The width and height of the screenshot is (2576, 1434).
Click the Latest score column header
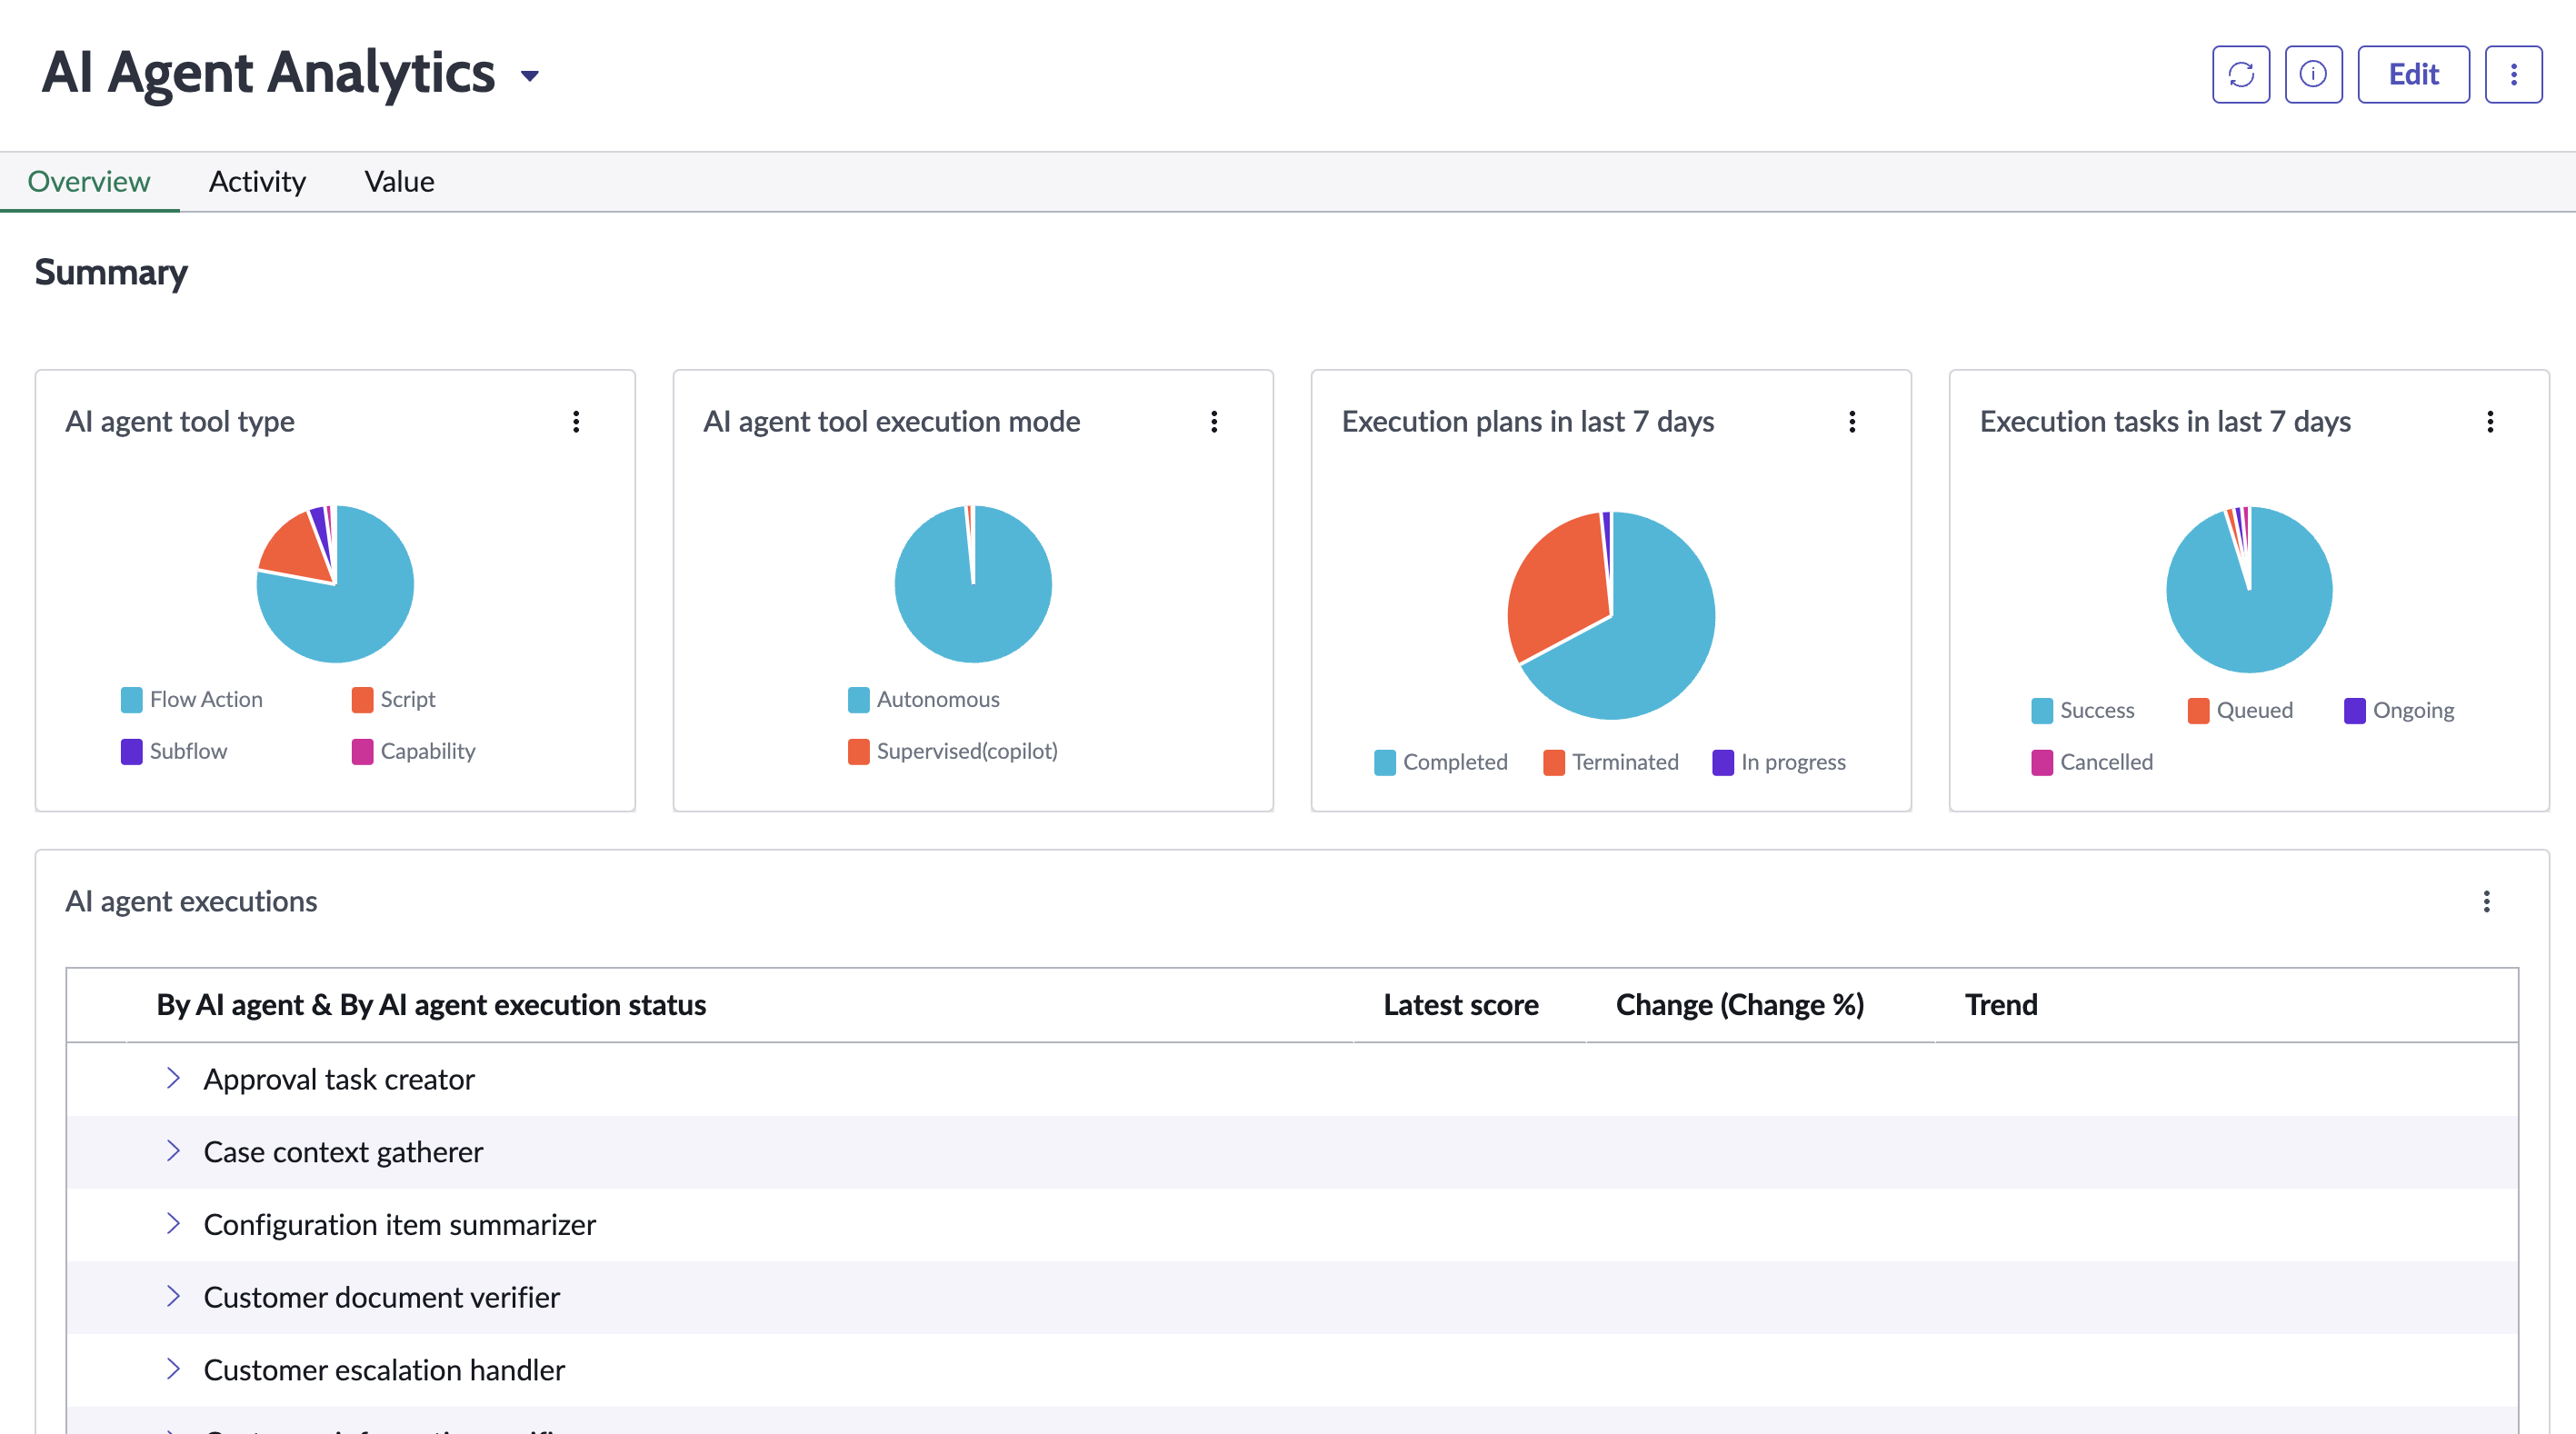click(x=1460, y=1005)
